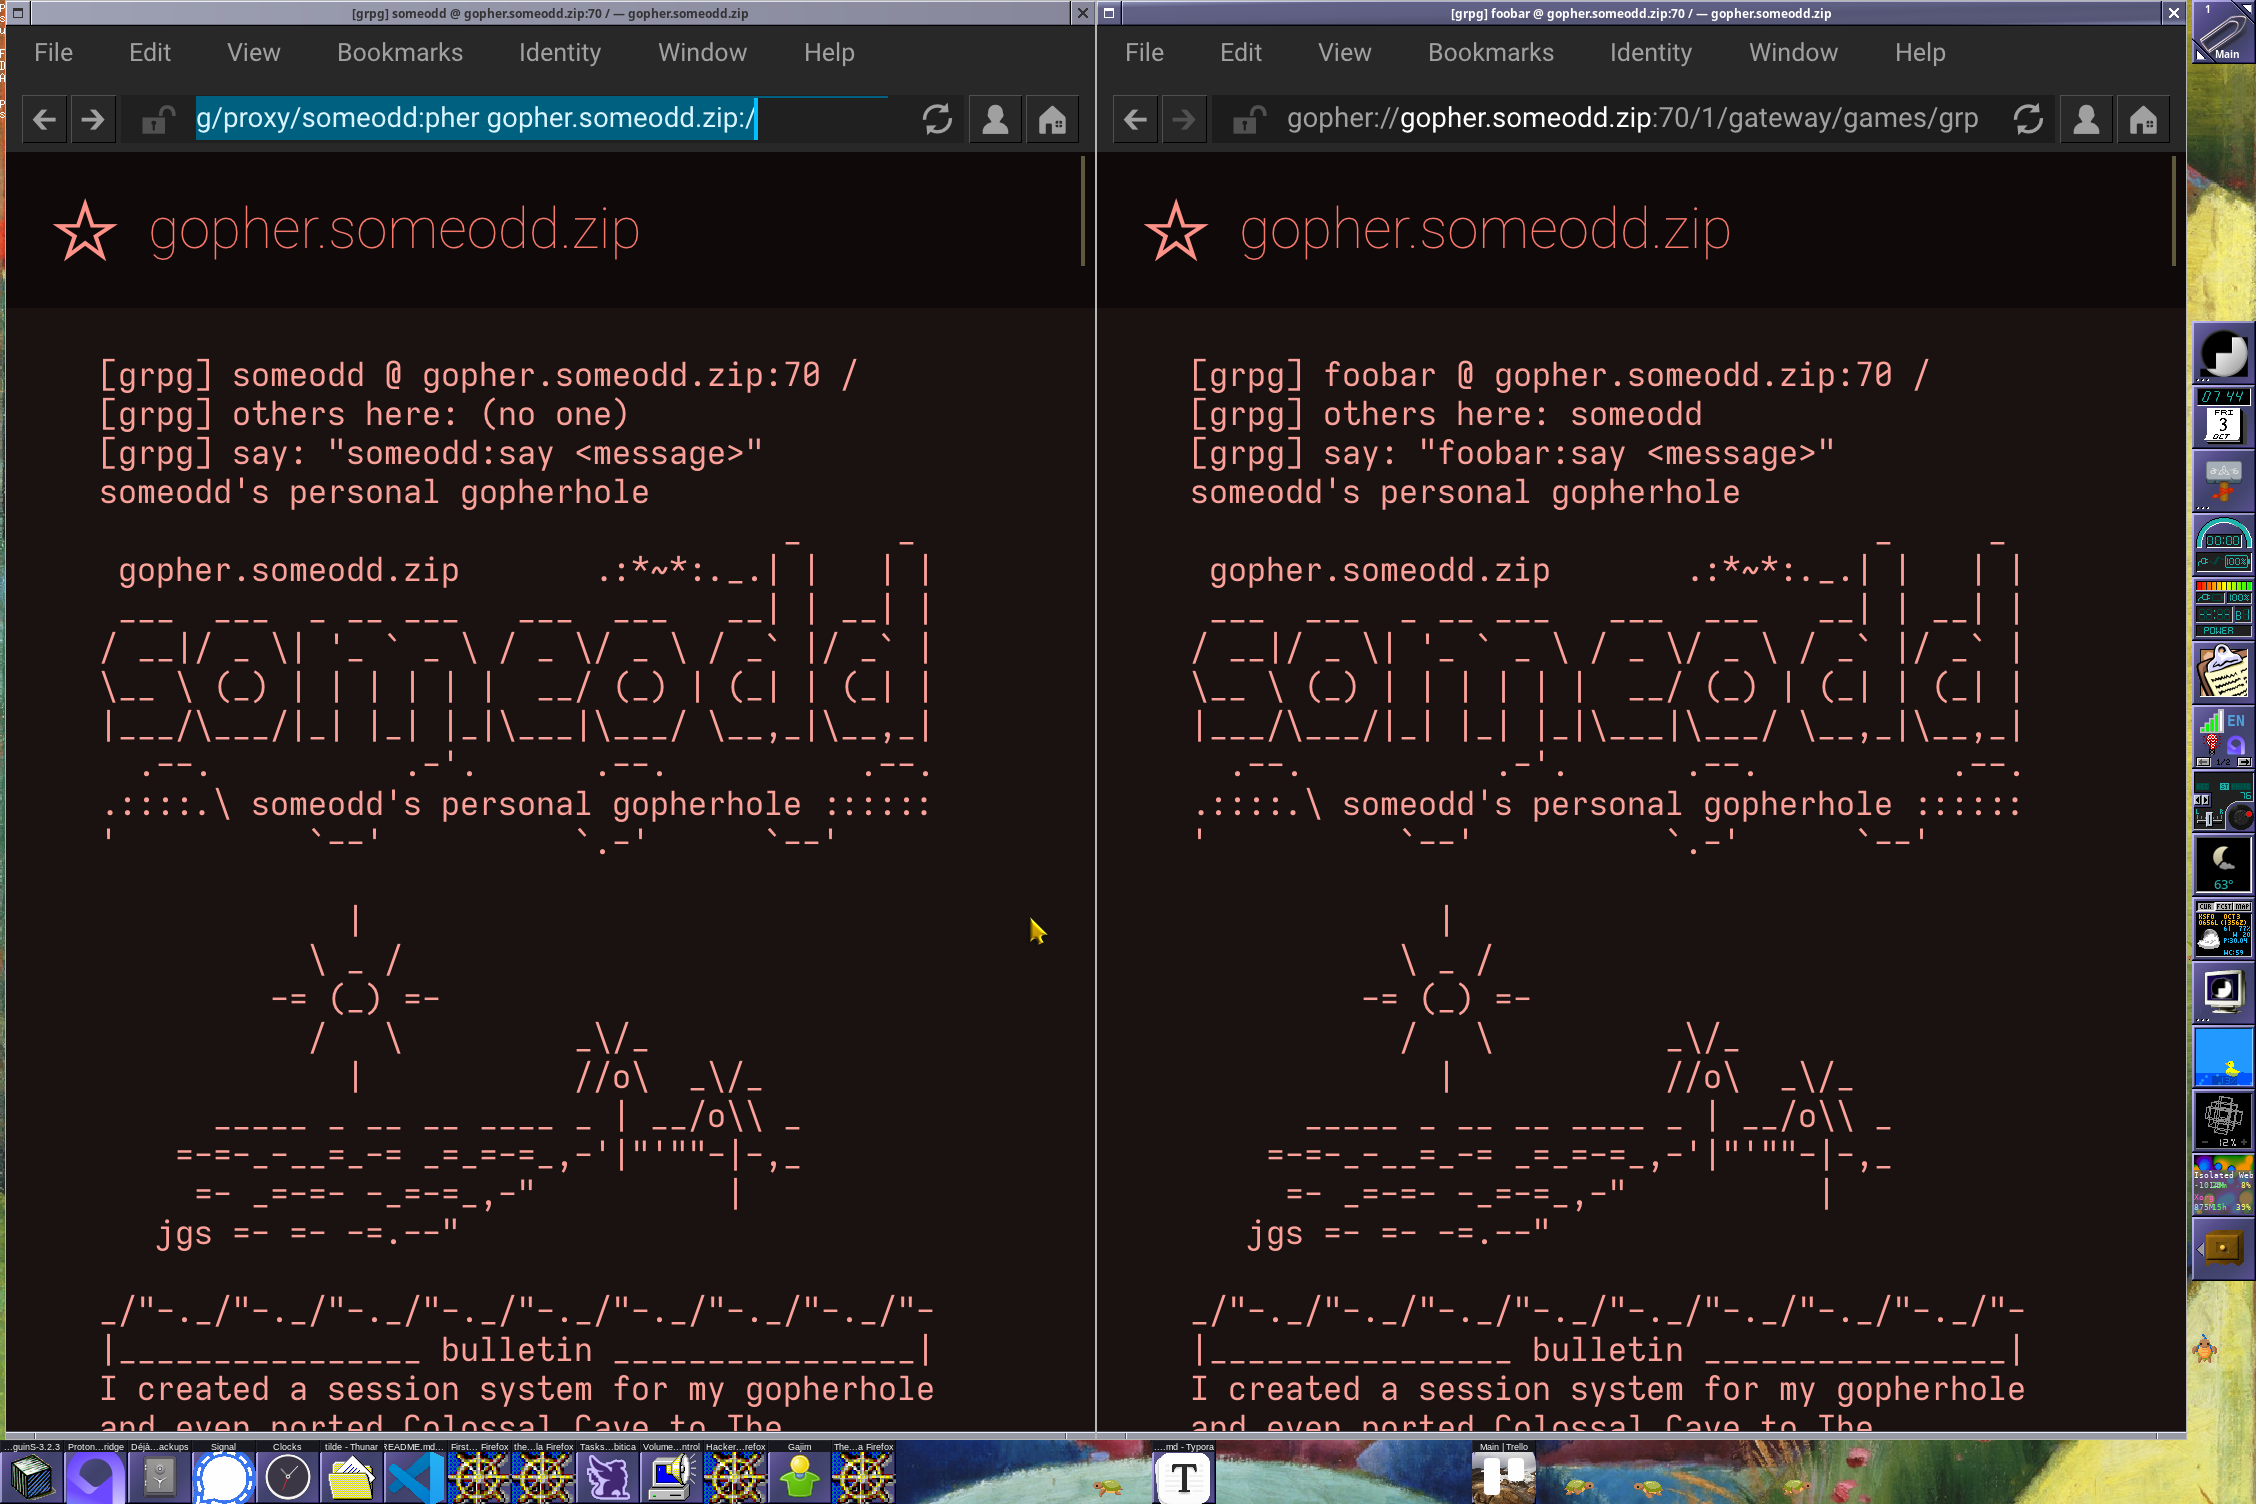Viewport: 2256px width, 1504px height.
Task: Open Identity menu in right window
Action: pos(1650,53)
